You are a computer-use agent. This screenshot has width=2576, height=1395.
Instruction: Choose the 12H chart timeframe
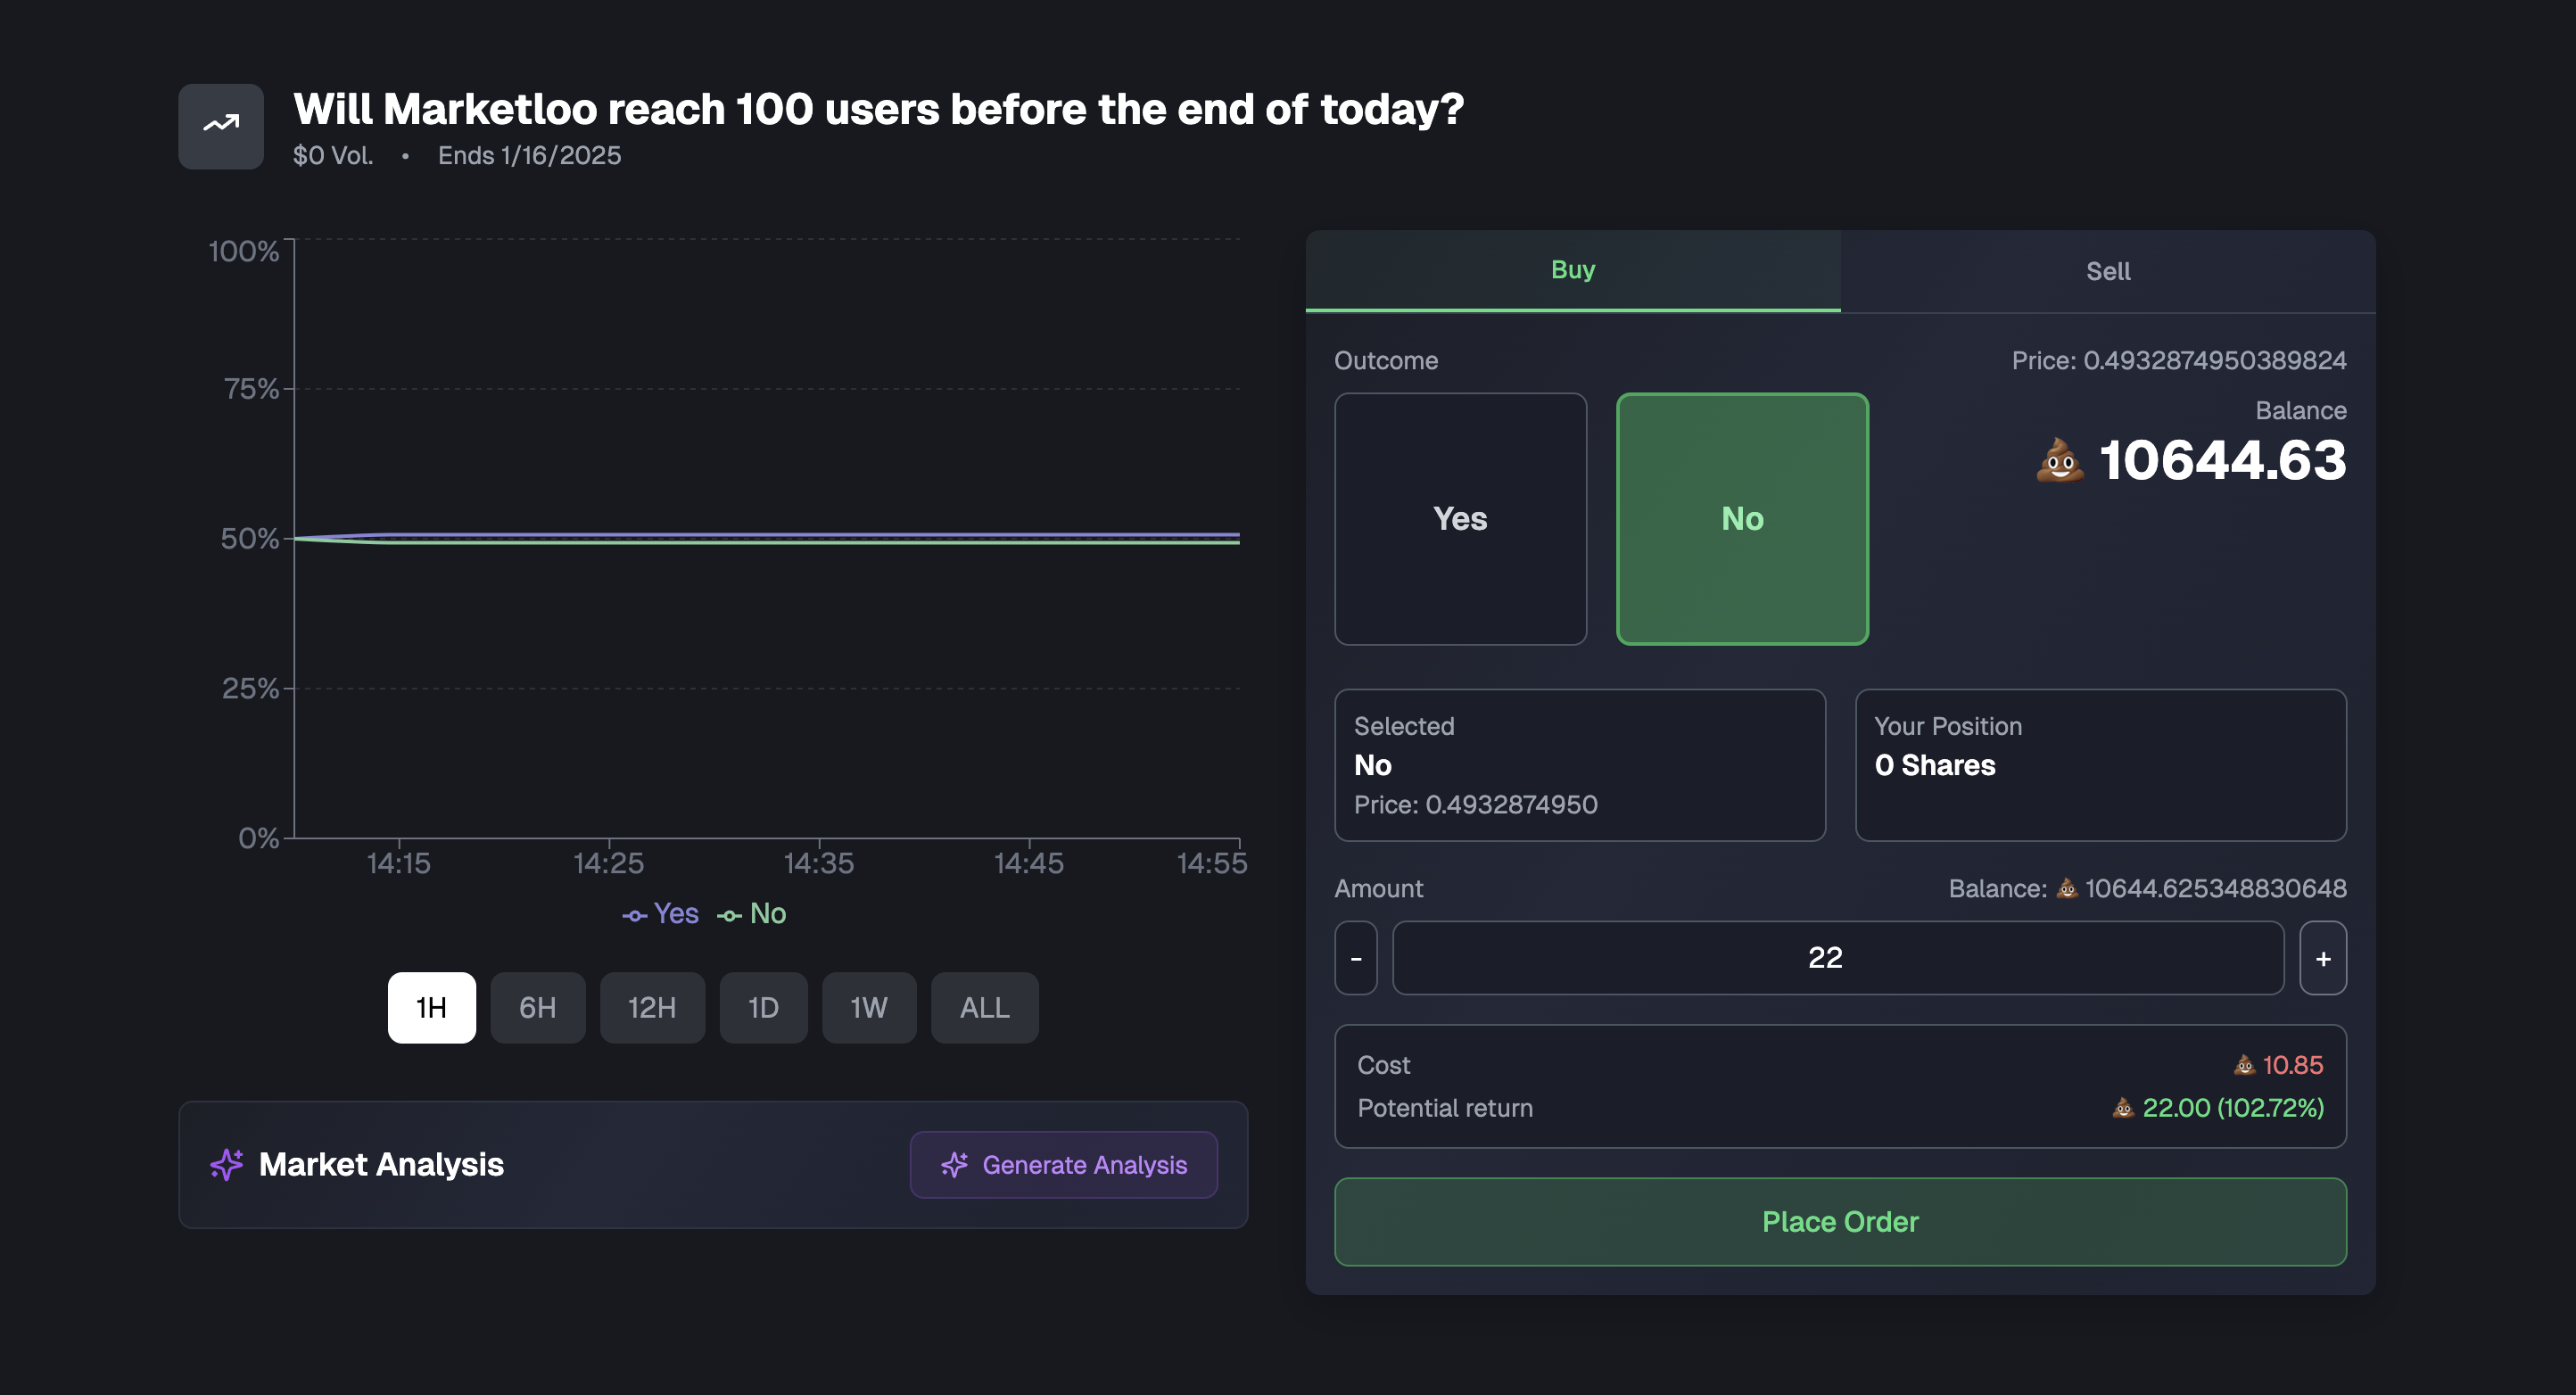coord(652,1007)
